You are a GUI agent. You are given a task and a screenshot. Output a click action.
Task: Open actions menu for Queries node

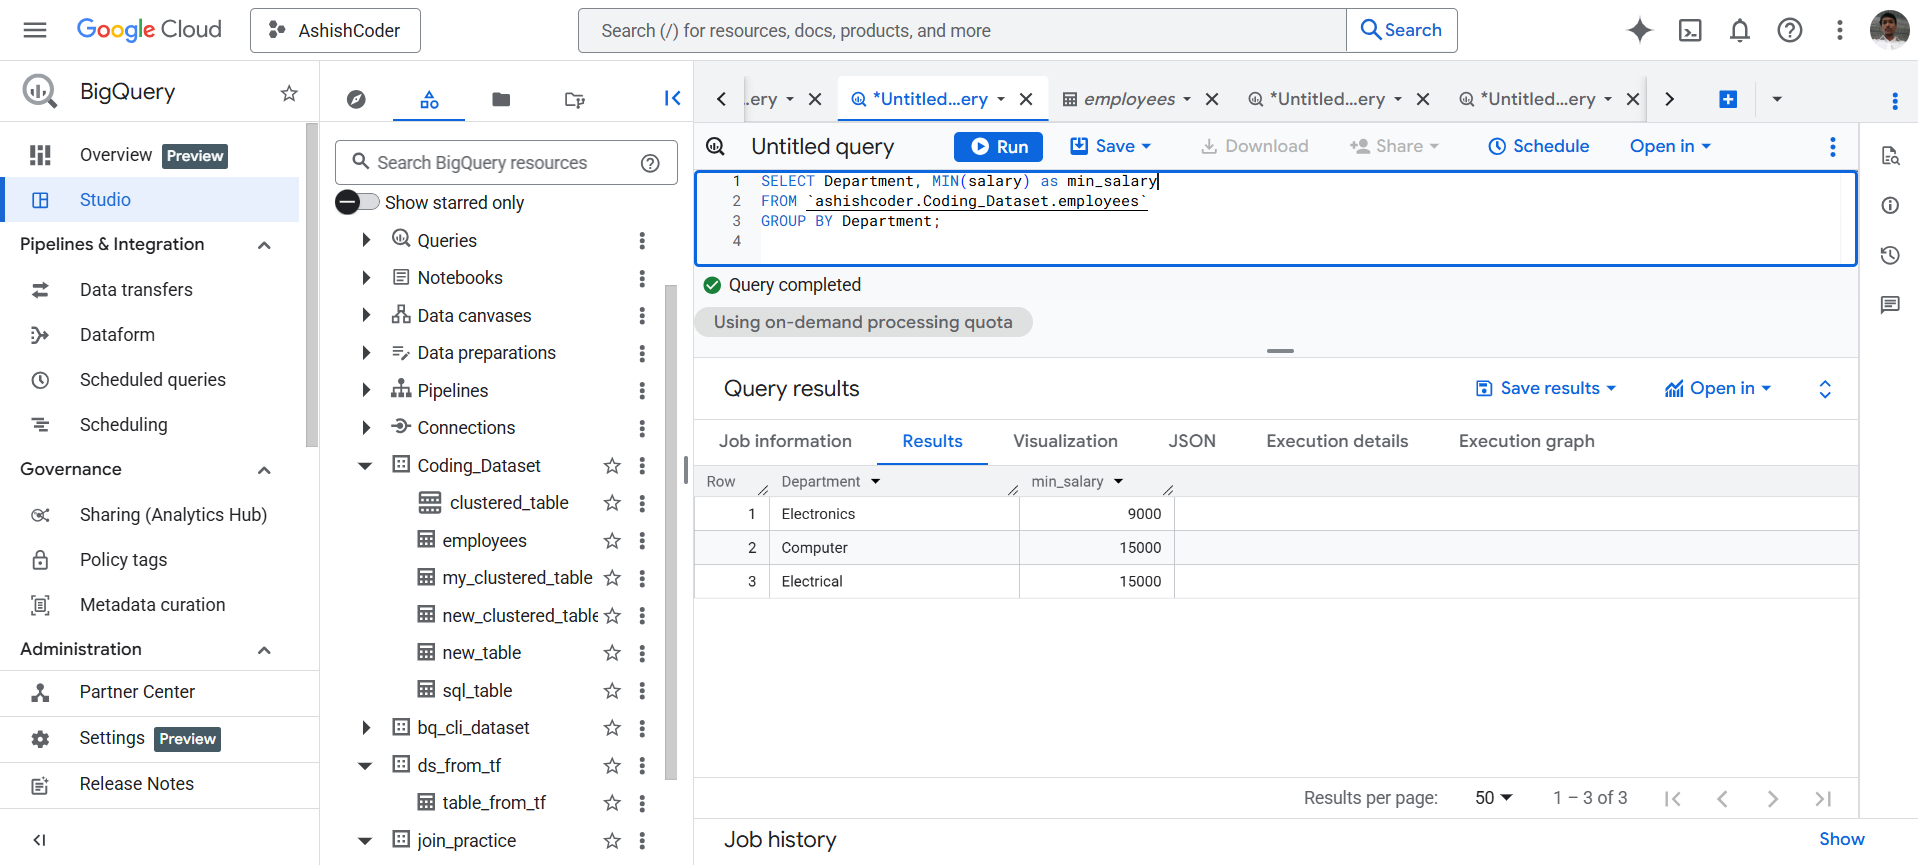(642, 240)
